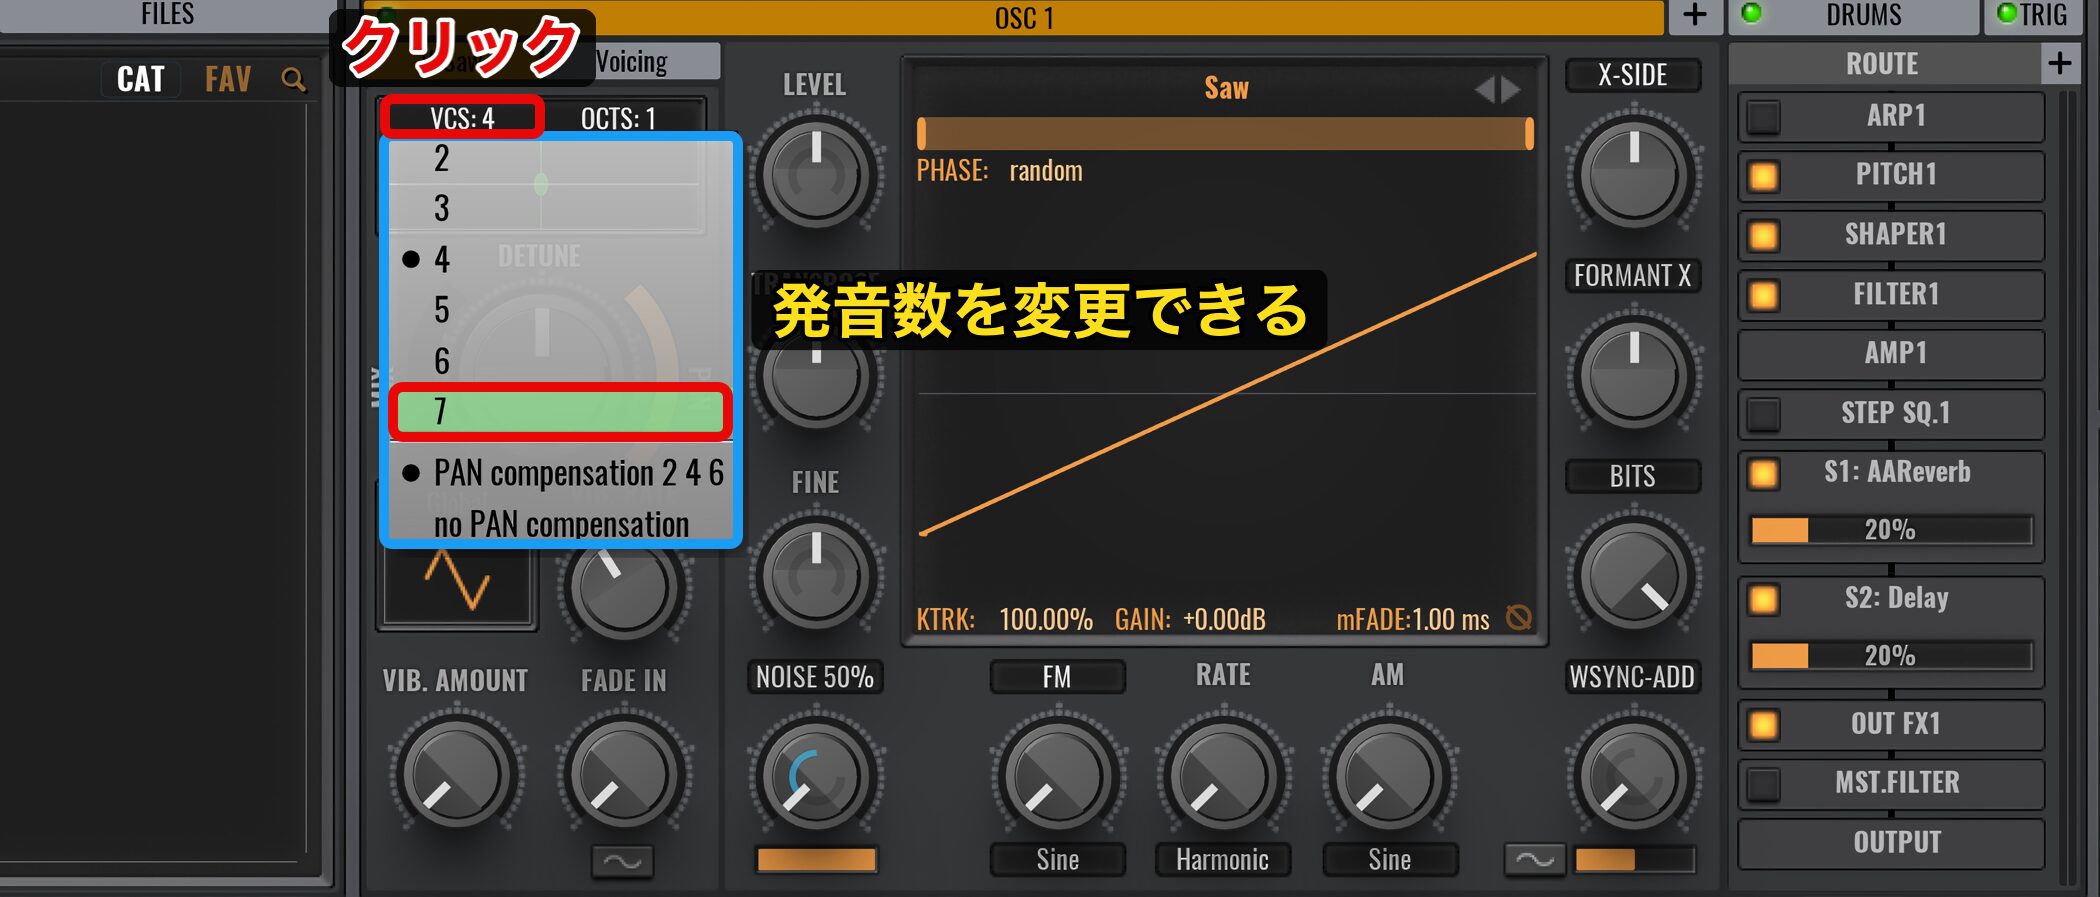Open the Saw waveform selector
This screenshot has height=897, width=2100.
[1226, 88]
